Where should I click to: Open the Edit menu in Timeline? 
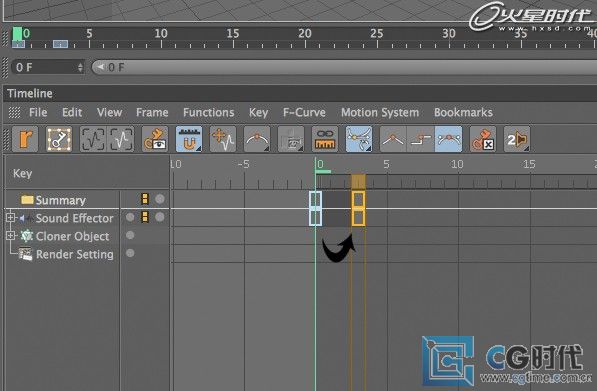[72, 112]
